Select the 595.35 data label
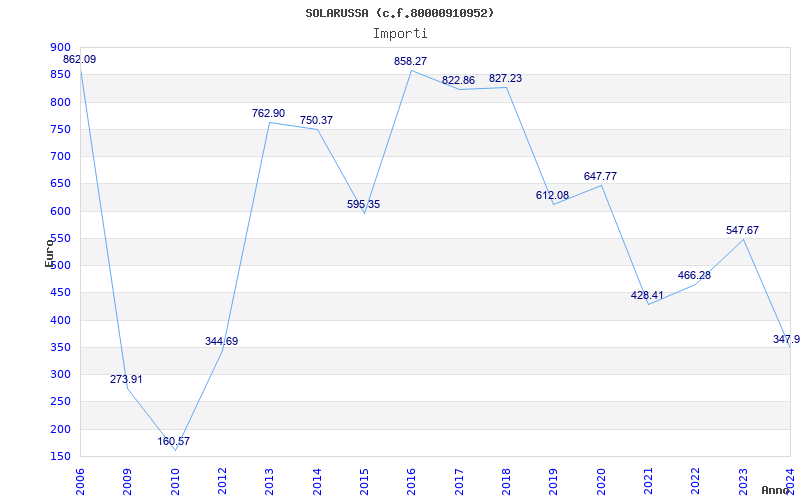This screenshot has width=800, height=500. click(363, 204)
